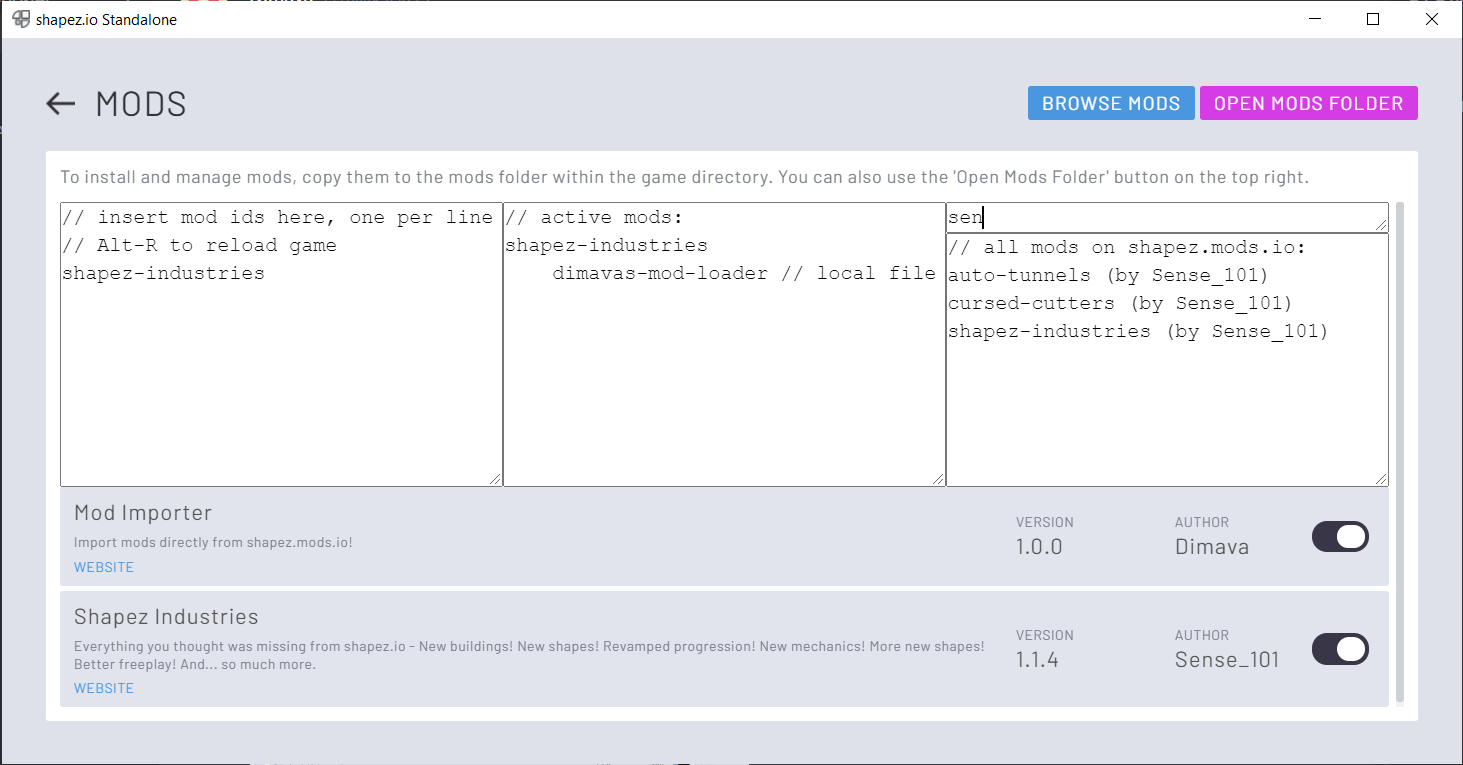Click in the active mods text area
Screen dimensions: 1463x765
pos(723,380)
